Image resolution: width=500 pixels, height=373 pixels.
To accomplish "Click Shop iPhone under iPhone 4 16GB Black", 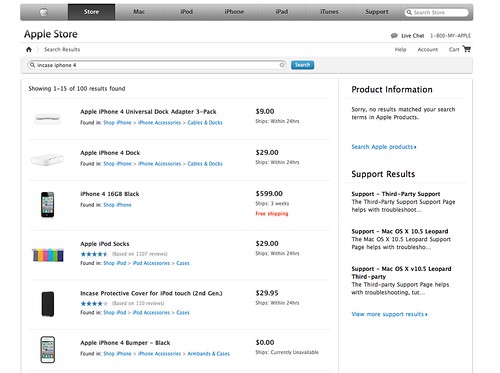I will (x=117, y=205).
